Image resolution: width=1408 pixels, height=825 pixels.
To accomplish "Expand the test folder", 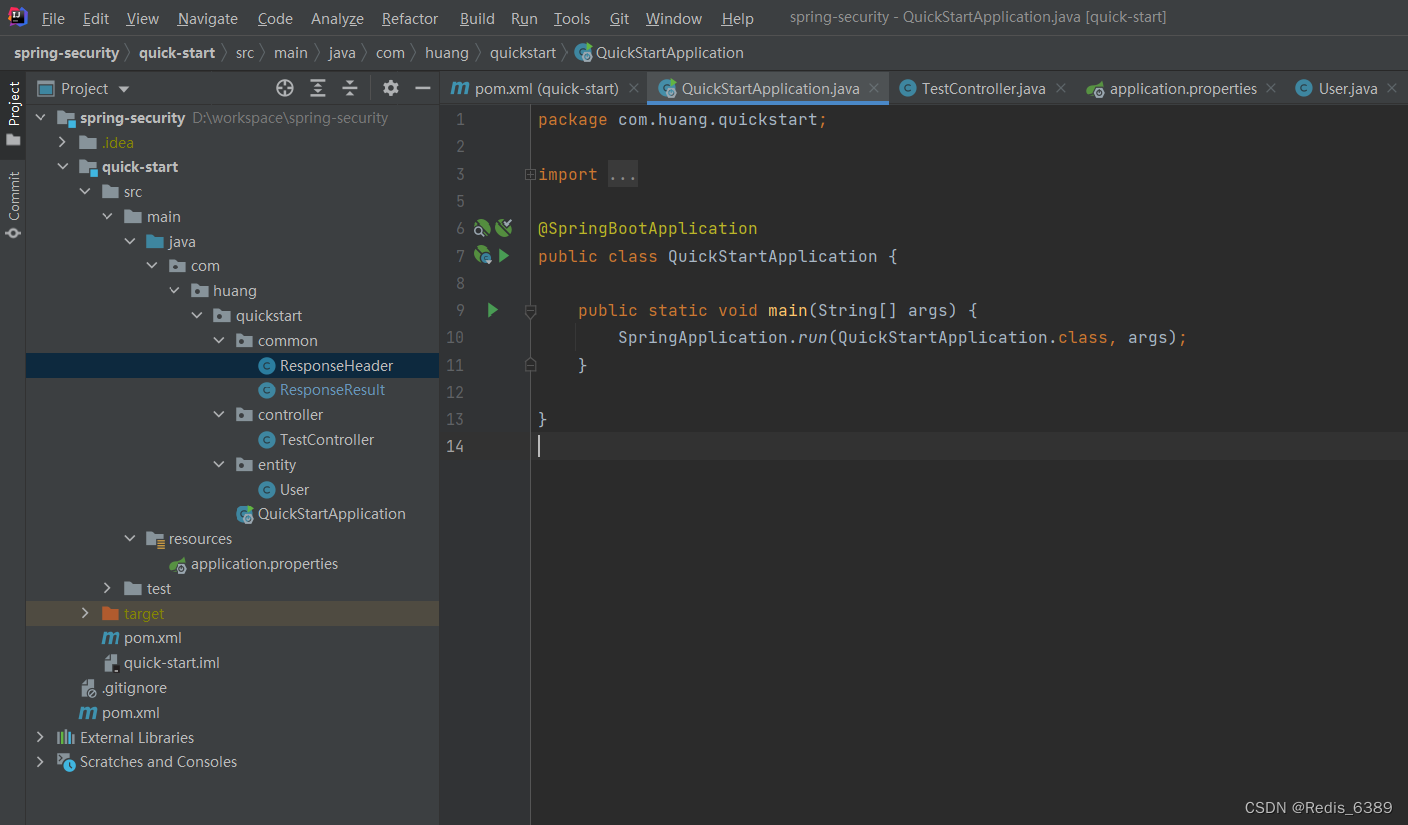I will coord(107,589).
